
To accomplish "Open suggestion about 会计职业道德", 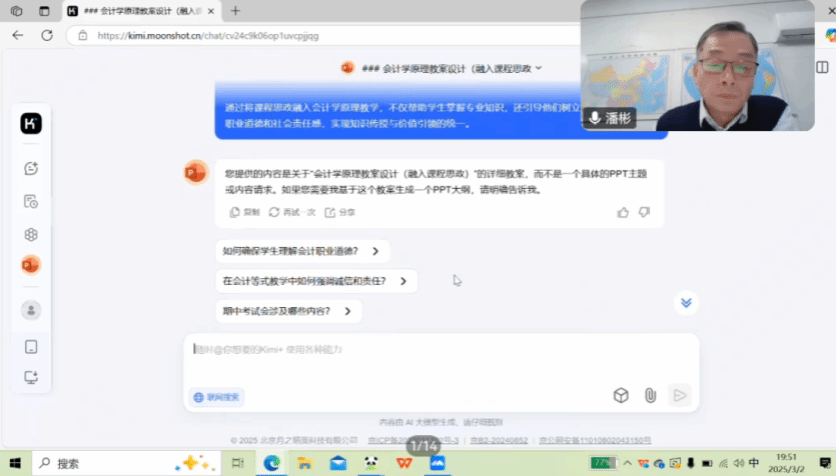I will 301,252.
